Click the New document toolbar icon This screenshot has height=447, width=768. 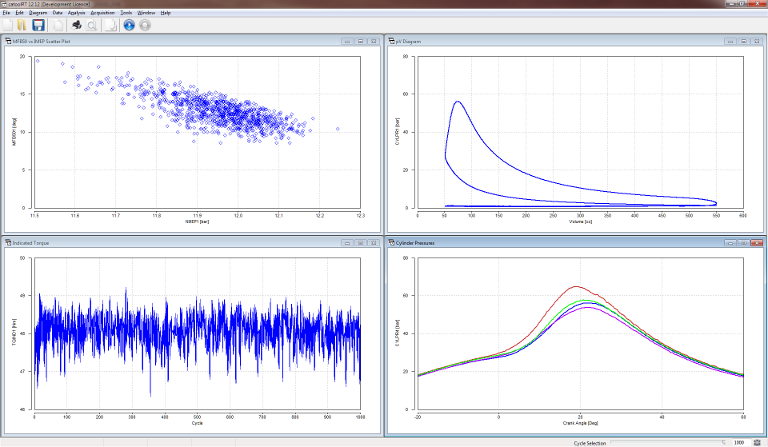click(x=8, y=25)
